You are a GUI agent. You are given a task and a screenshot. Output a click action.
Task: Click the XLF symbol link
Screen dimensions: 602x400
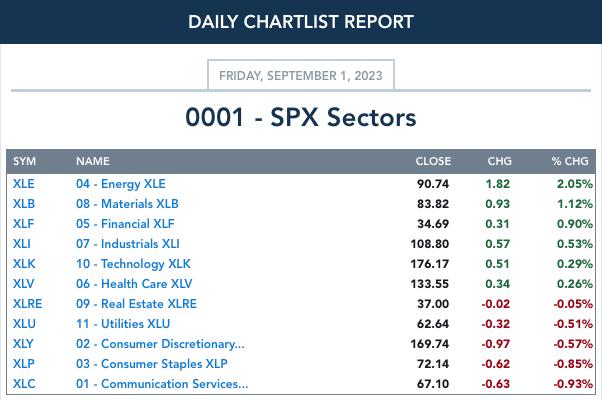tap(23, 224)
